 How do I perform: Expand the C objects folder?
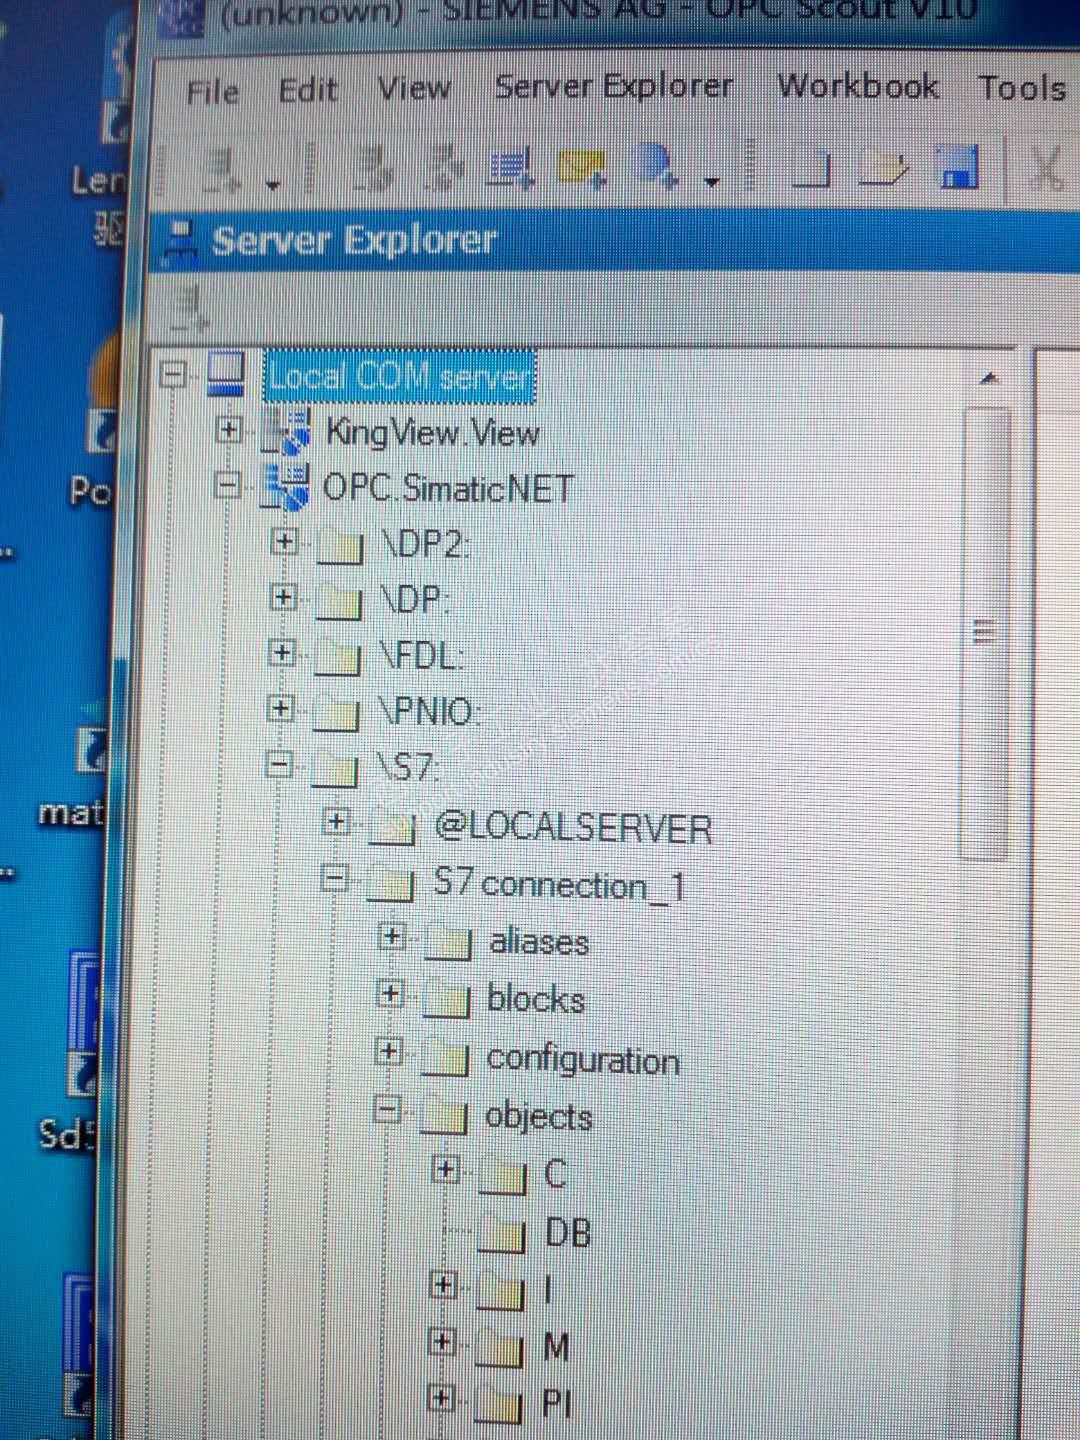(x=446, y=1169)
